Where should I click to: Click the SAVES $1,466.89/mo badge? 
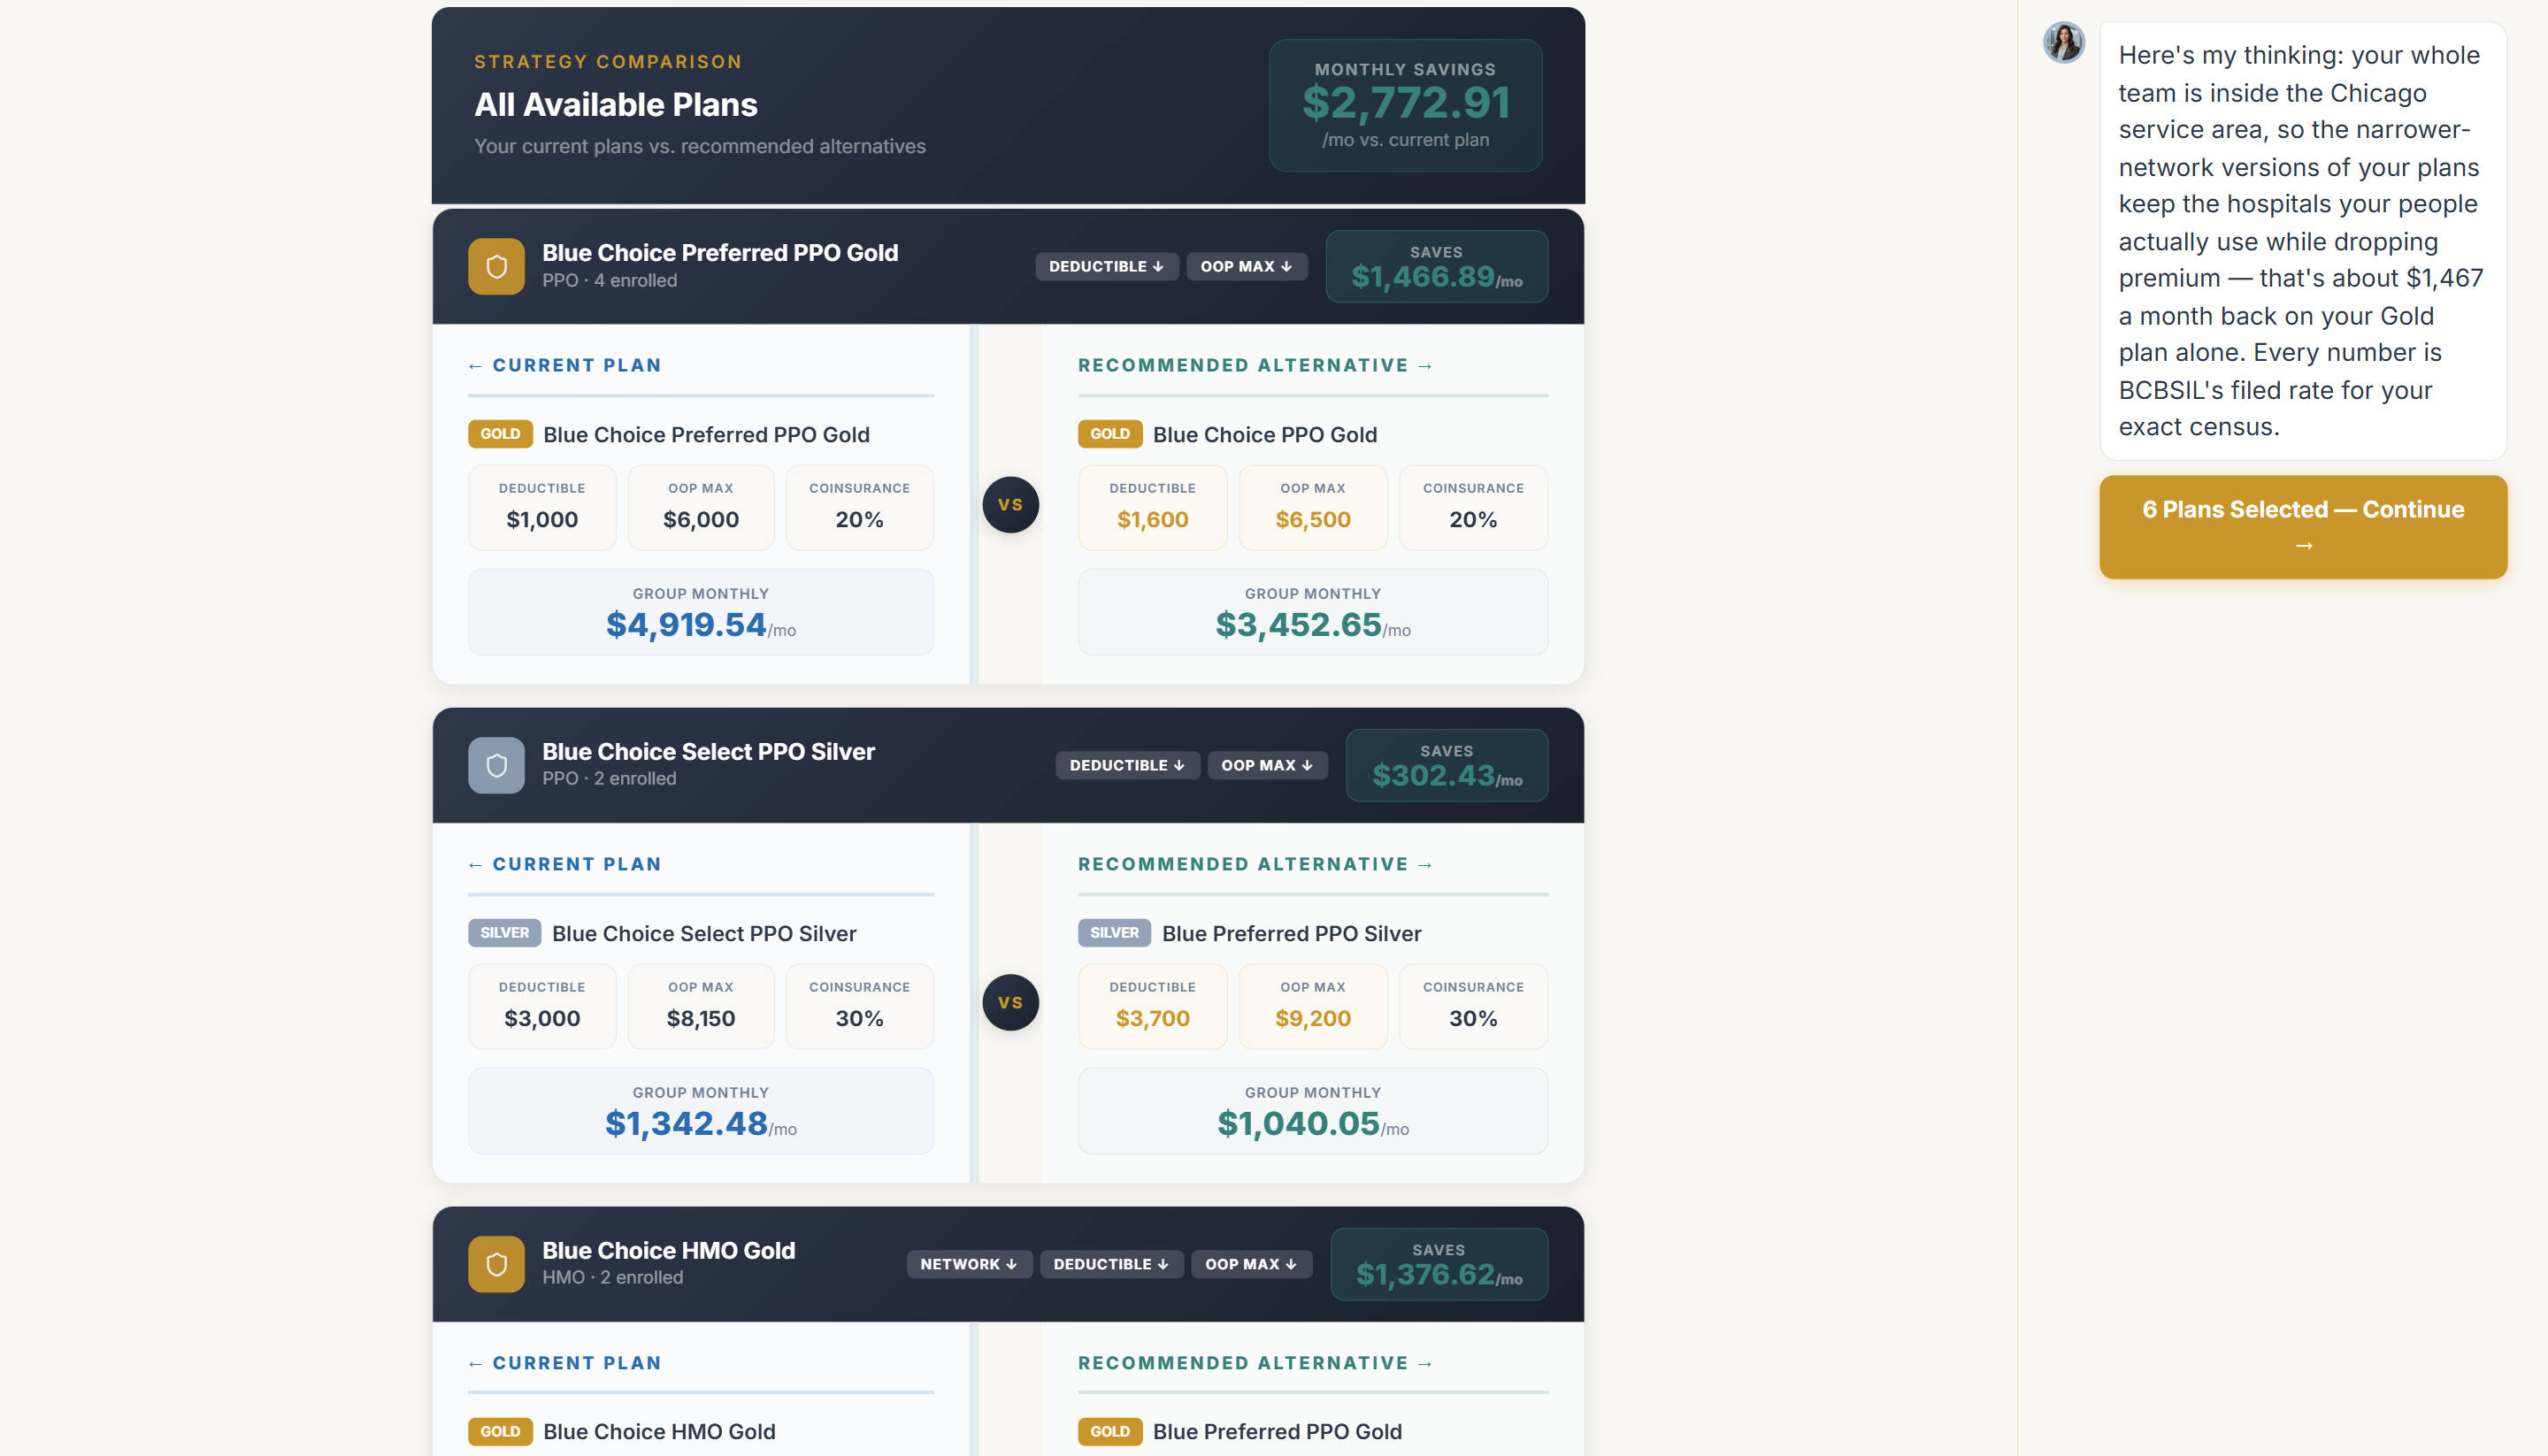(1436, 266)
